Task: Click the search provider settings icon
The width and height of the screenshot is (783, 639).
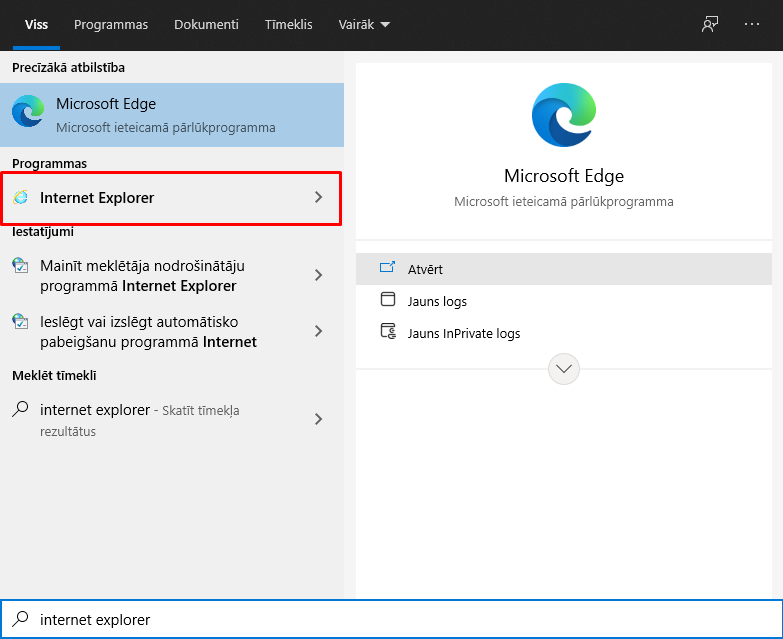Action: pos(21,266)
